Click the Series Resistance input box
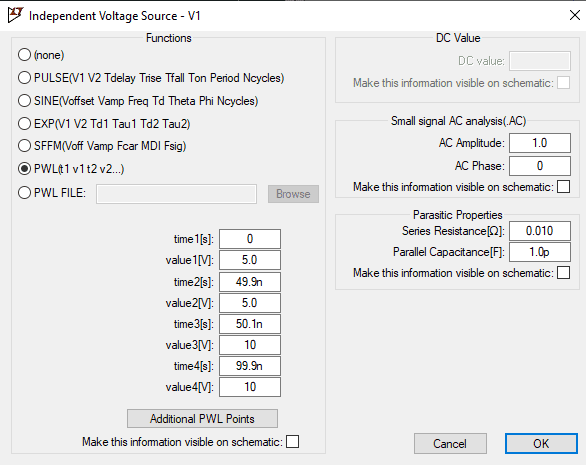586x465 pixels. pos(540,231)
